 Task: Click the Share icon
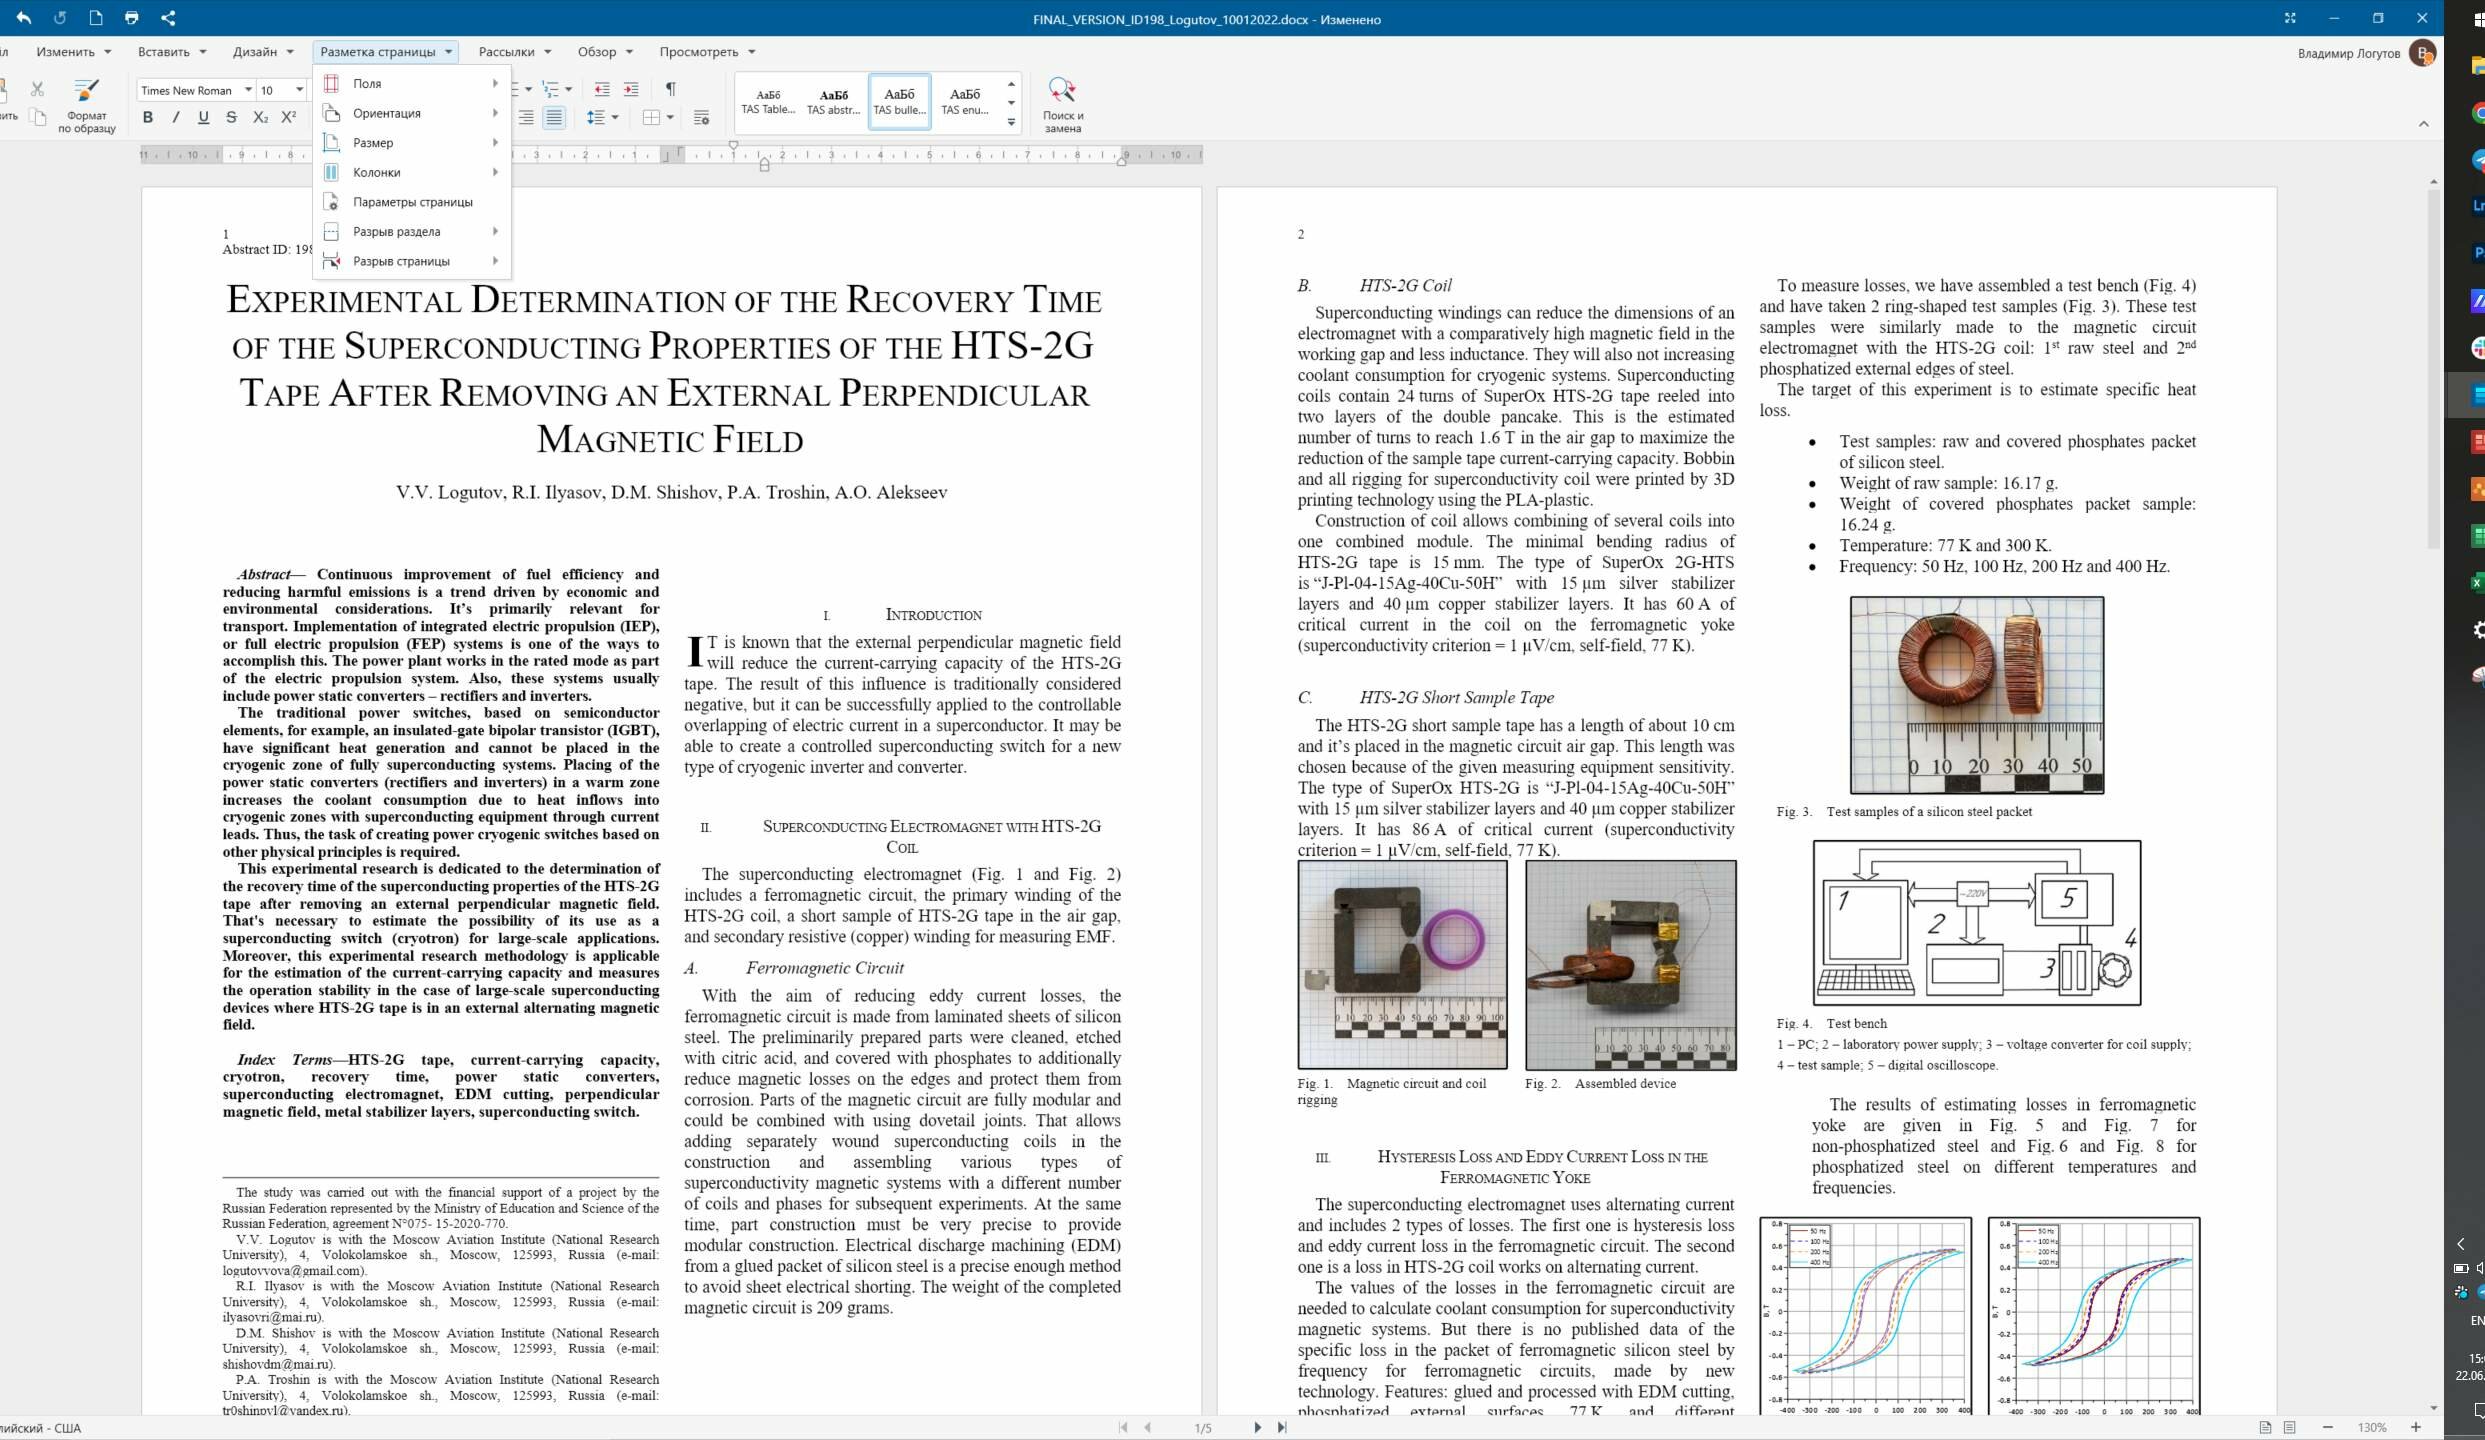[168, 18]
